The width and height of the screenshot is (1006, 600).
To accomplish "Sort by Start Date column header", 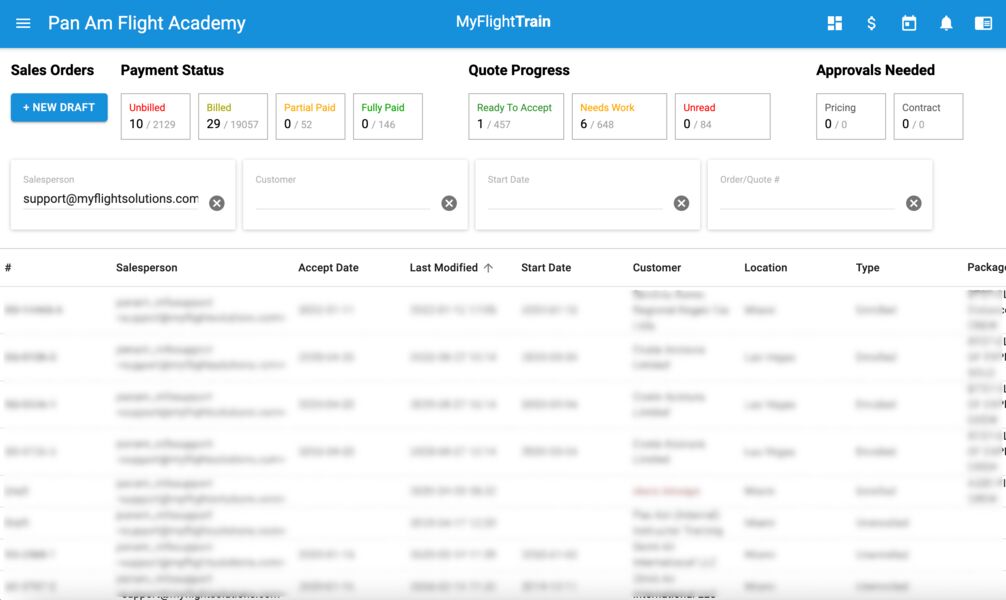I will tap(546, 268).
